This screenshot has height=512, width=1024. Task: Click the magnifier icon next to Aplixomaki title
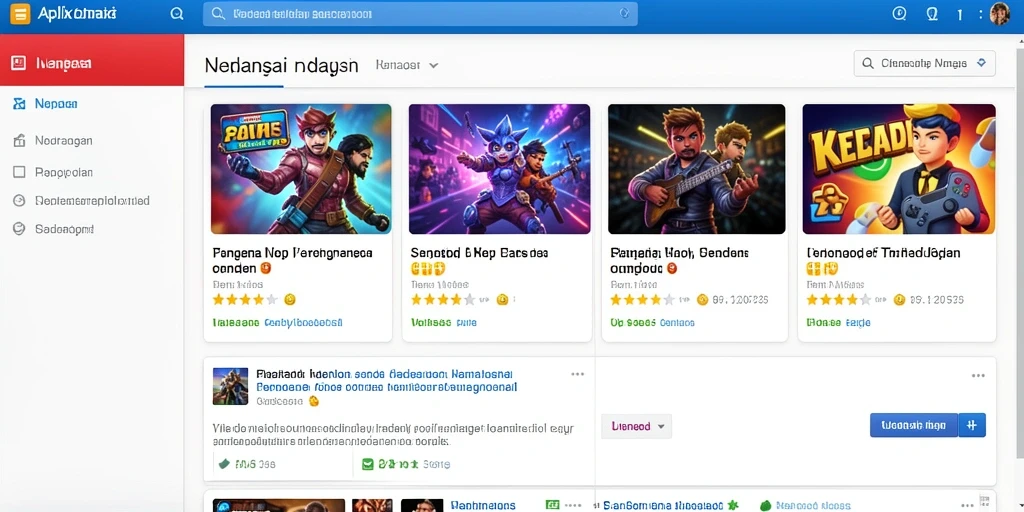click(x=176, y=14)
